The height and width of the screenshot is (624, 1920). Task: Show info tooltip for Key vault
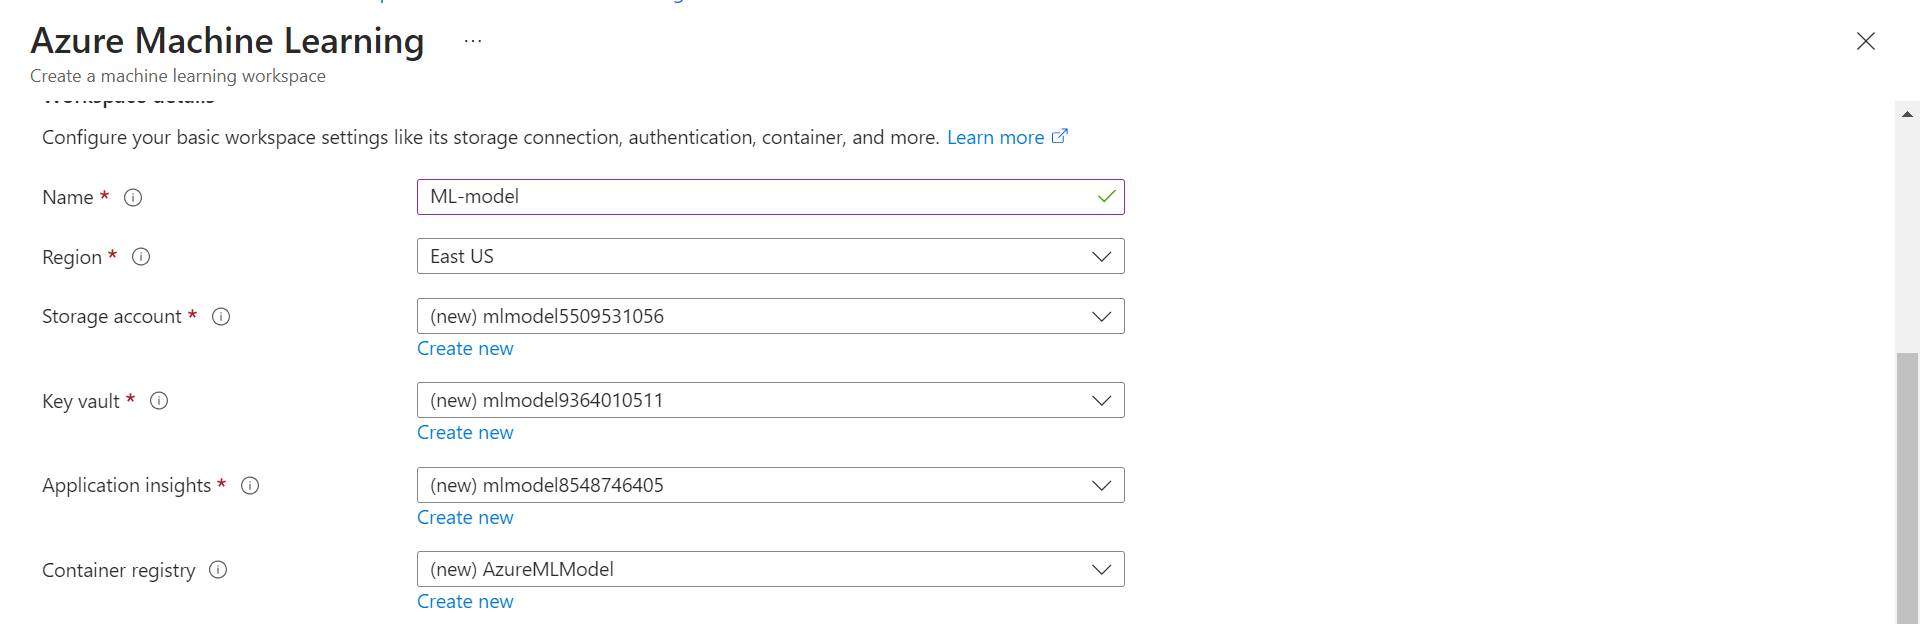[159, 401]
